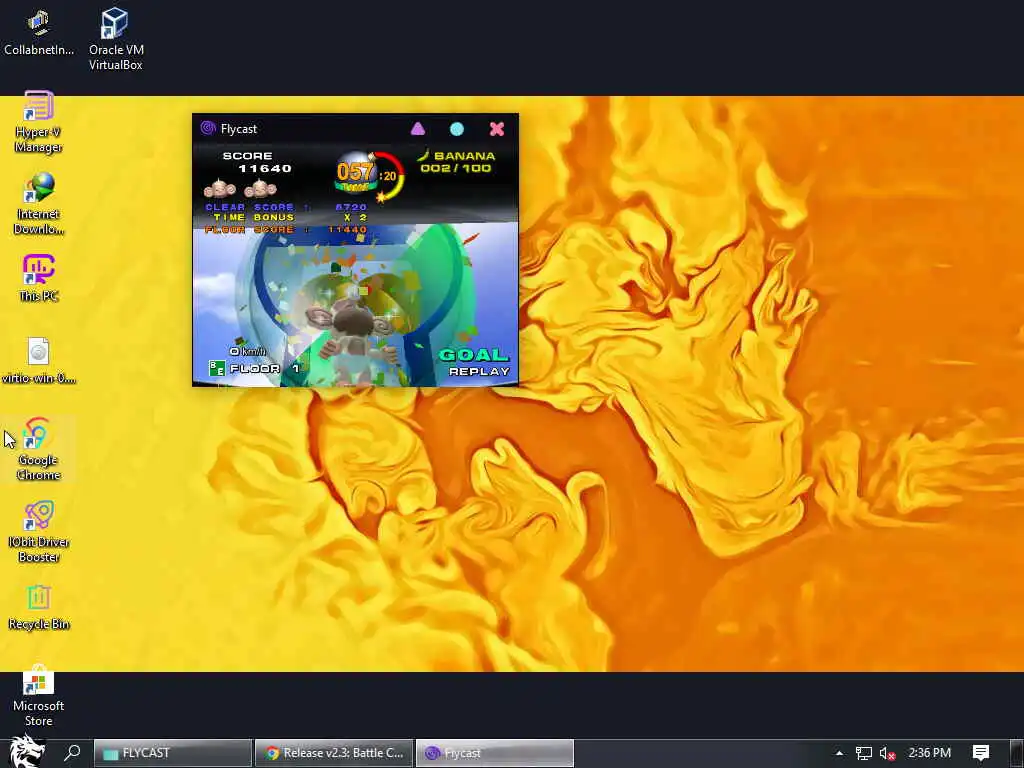Click the purple triangle button in Flycast title bar
This screenshot has width=1024, height=768.
point(418,129)
